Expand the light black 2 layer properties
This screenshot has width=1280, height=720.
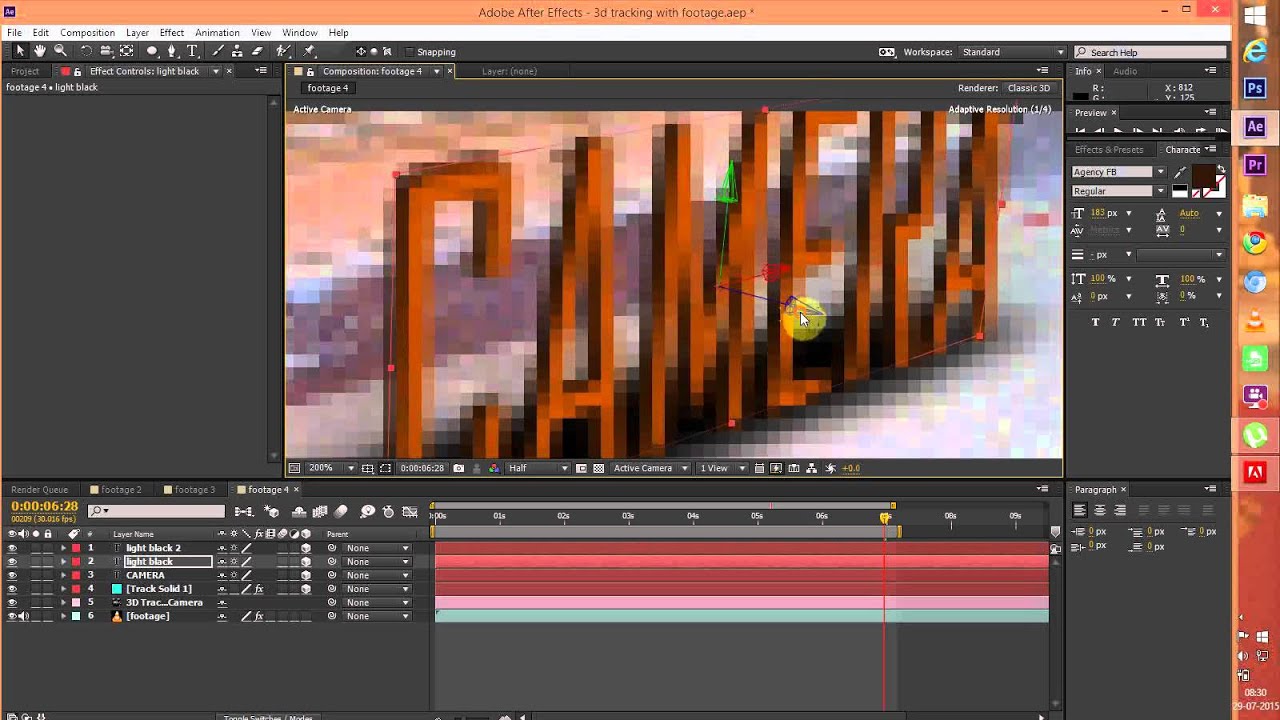point(63,548)
